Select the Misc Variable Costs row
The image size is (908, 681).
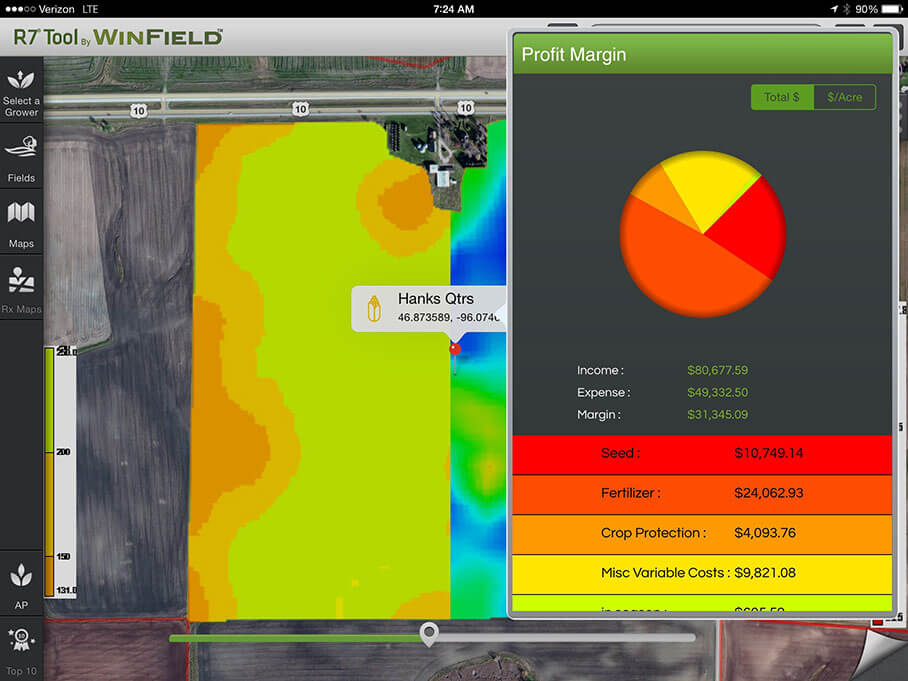[x=701, y=574]
